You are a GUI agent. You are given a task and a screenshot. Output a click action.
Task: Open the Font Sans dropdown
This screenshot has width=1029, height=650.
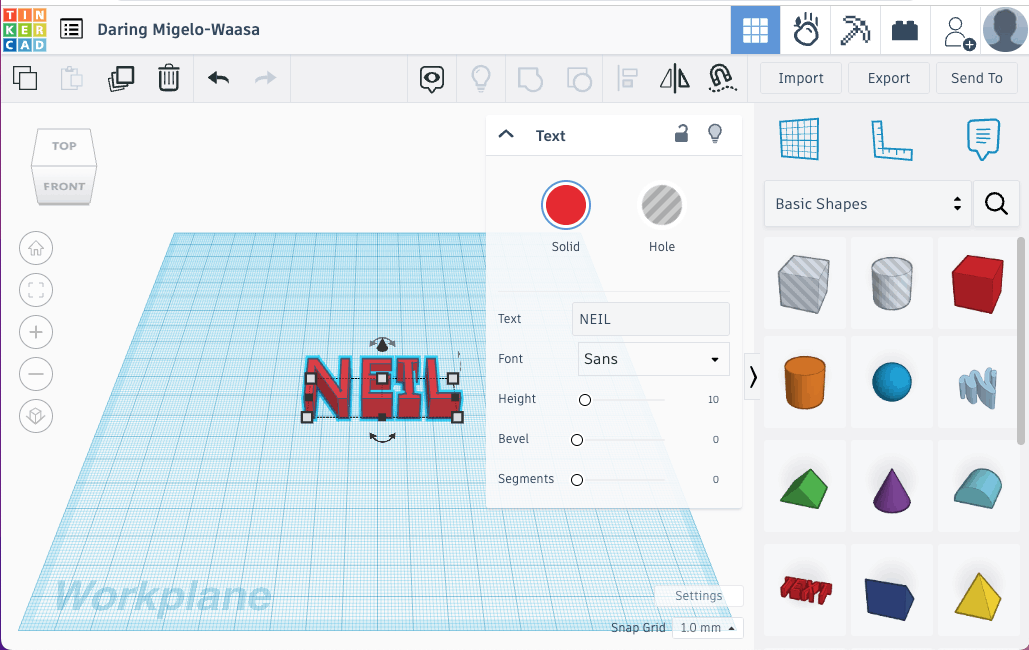coord(654,359)
